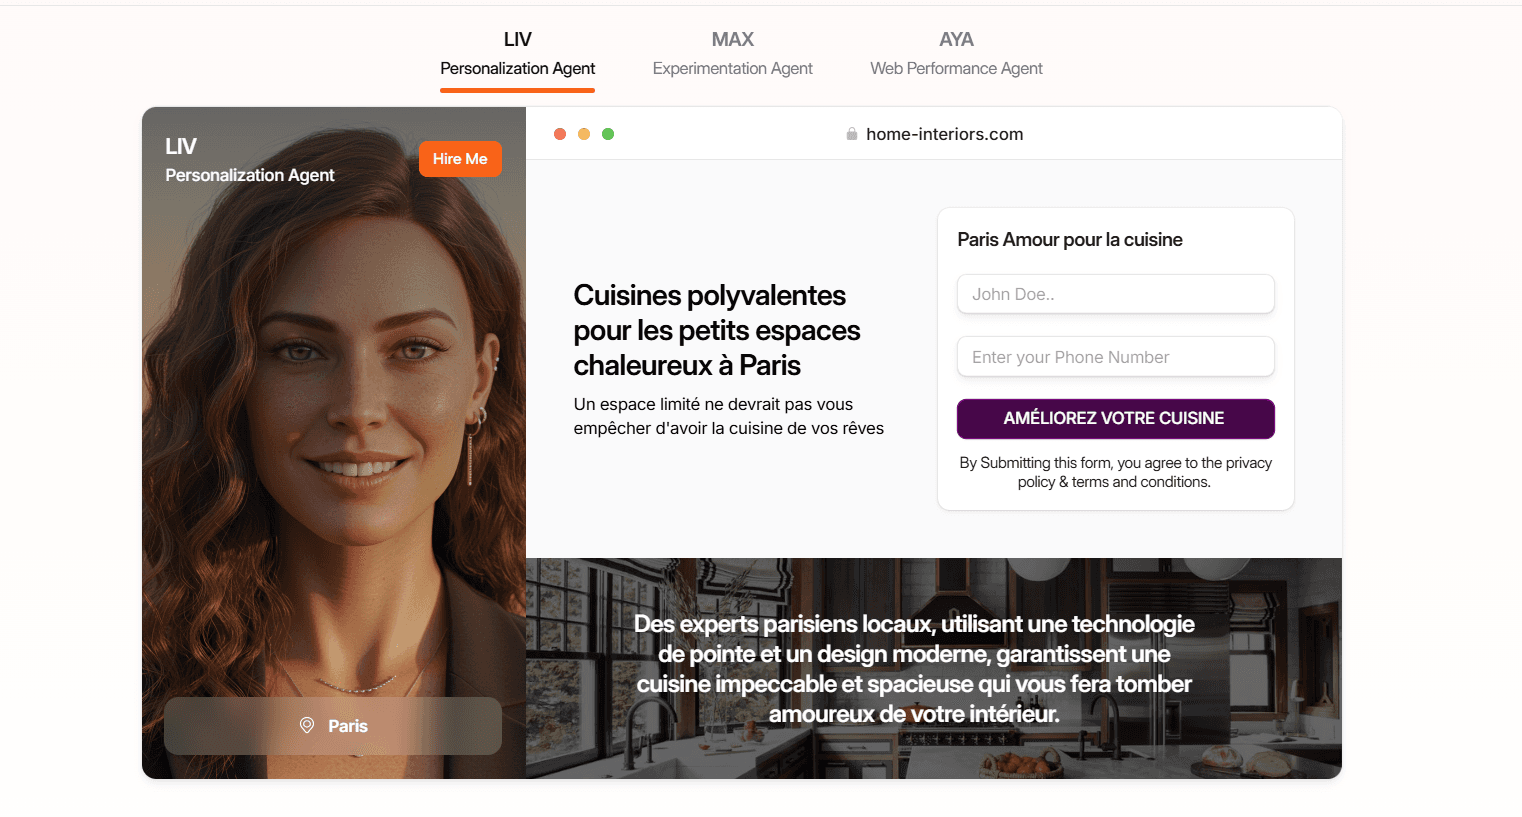Click LIV's portrait photo
The width and height of the screenshot is (1522, 817).
tap(334, 443)
